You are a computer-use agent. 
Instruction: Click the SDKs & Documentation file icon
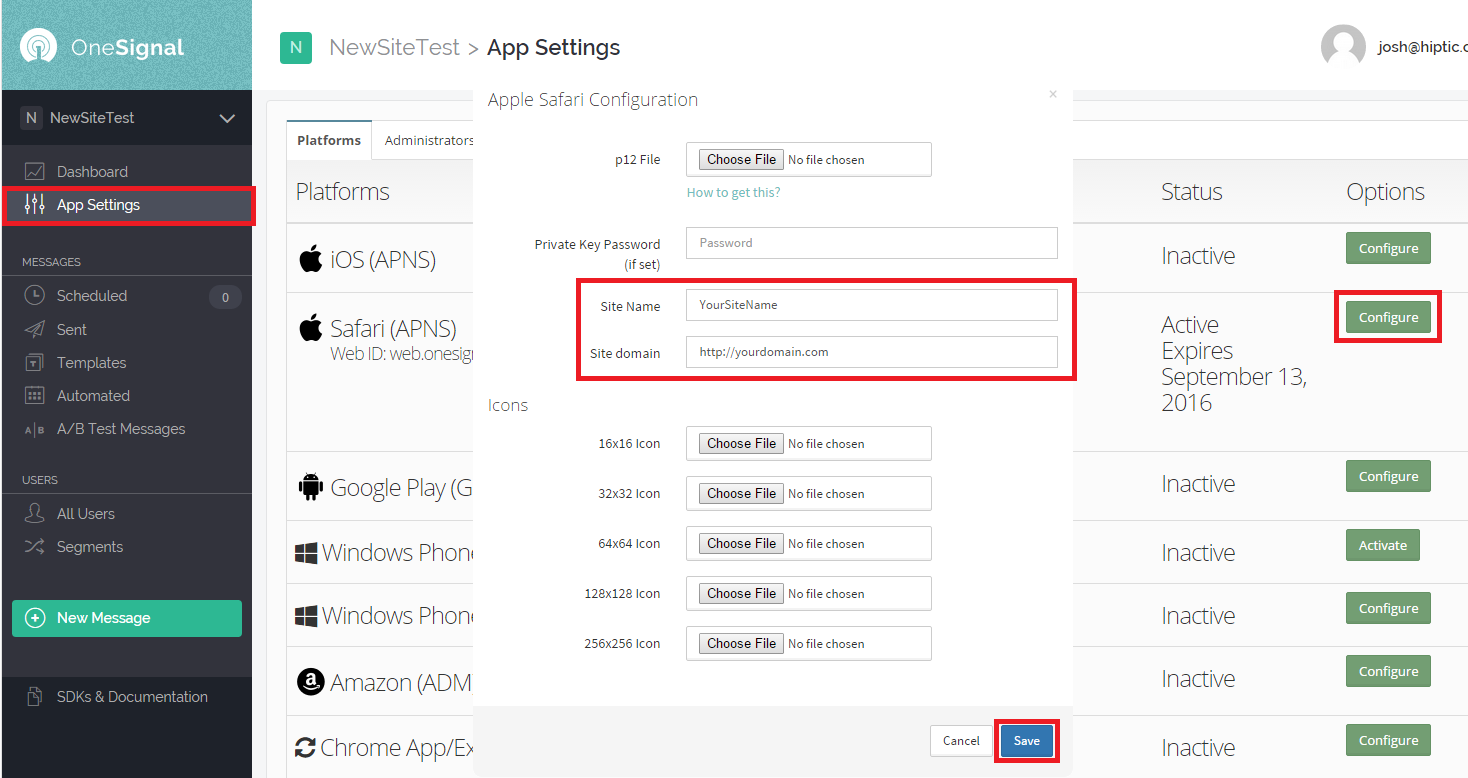click(35, 697)
